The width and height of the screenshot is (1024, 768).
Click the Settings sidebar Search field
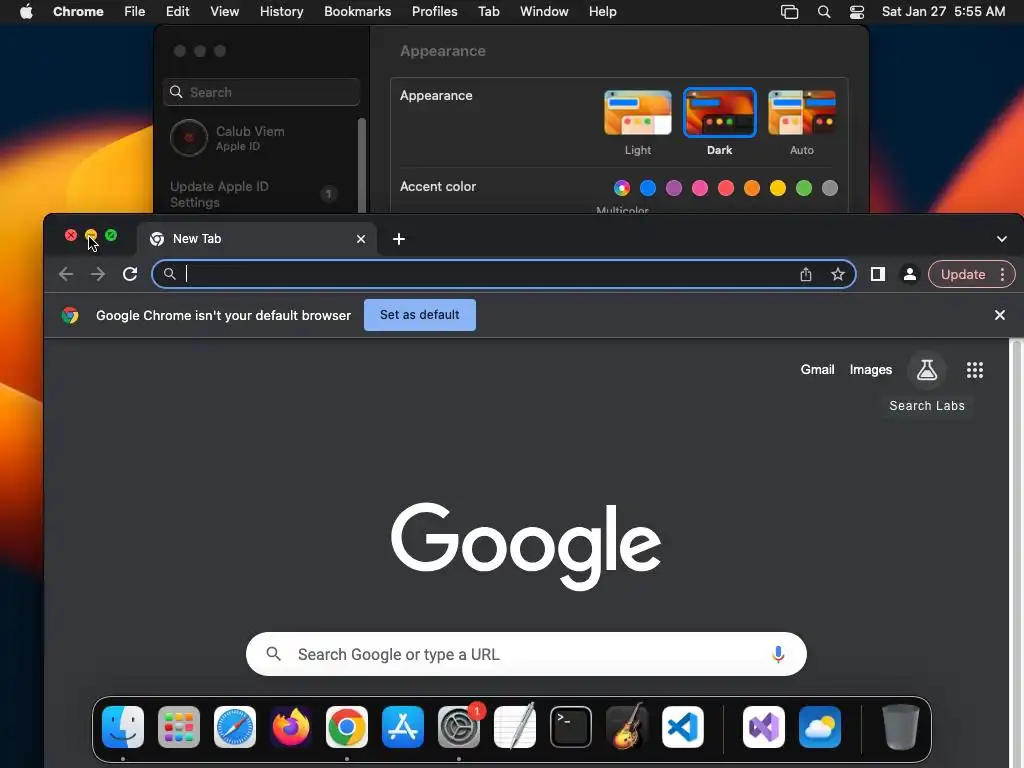(x=261, y=92)
